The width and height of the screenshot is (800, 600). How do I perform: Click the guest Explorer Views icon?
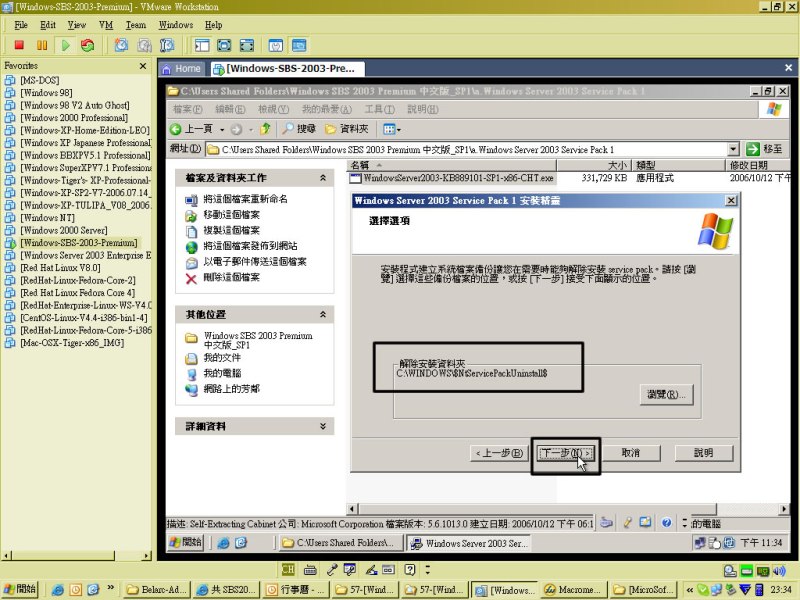pos(389,130)
